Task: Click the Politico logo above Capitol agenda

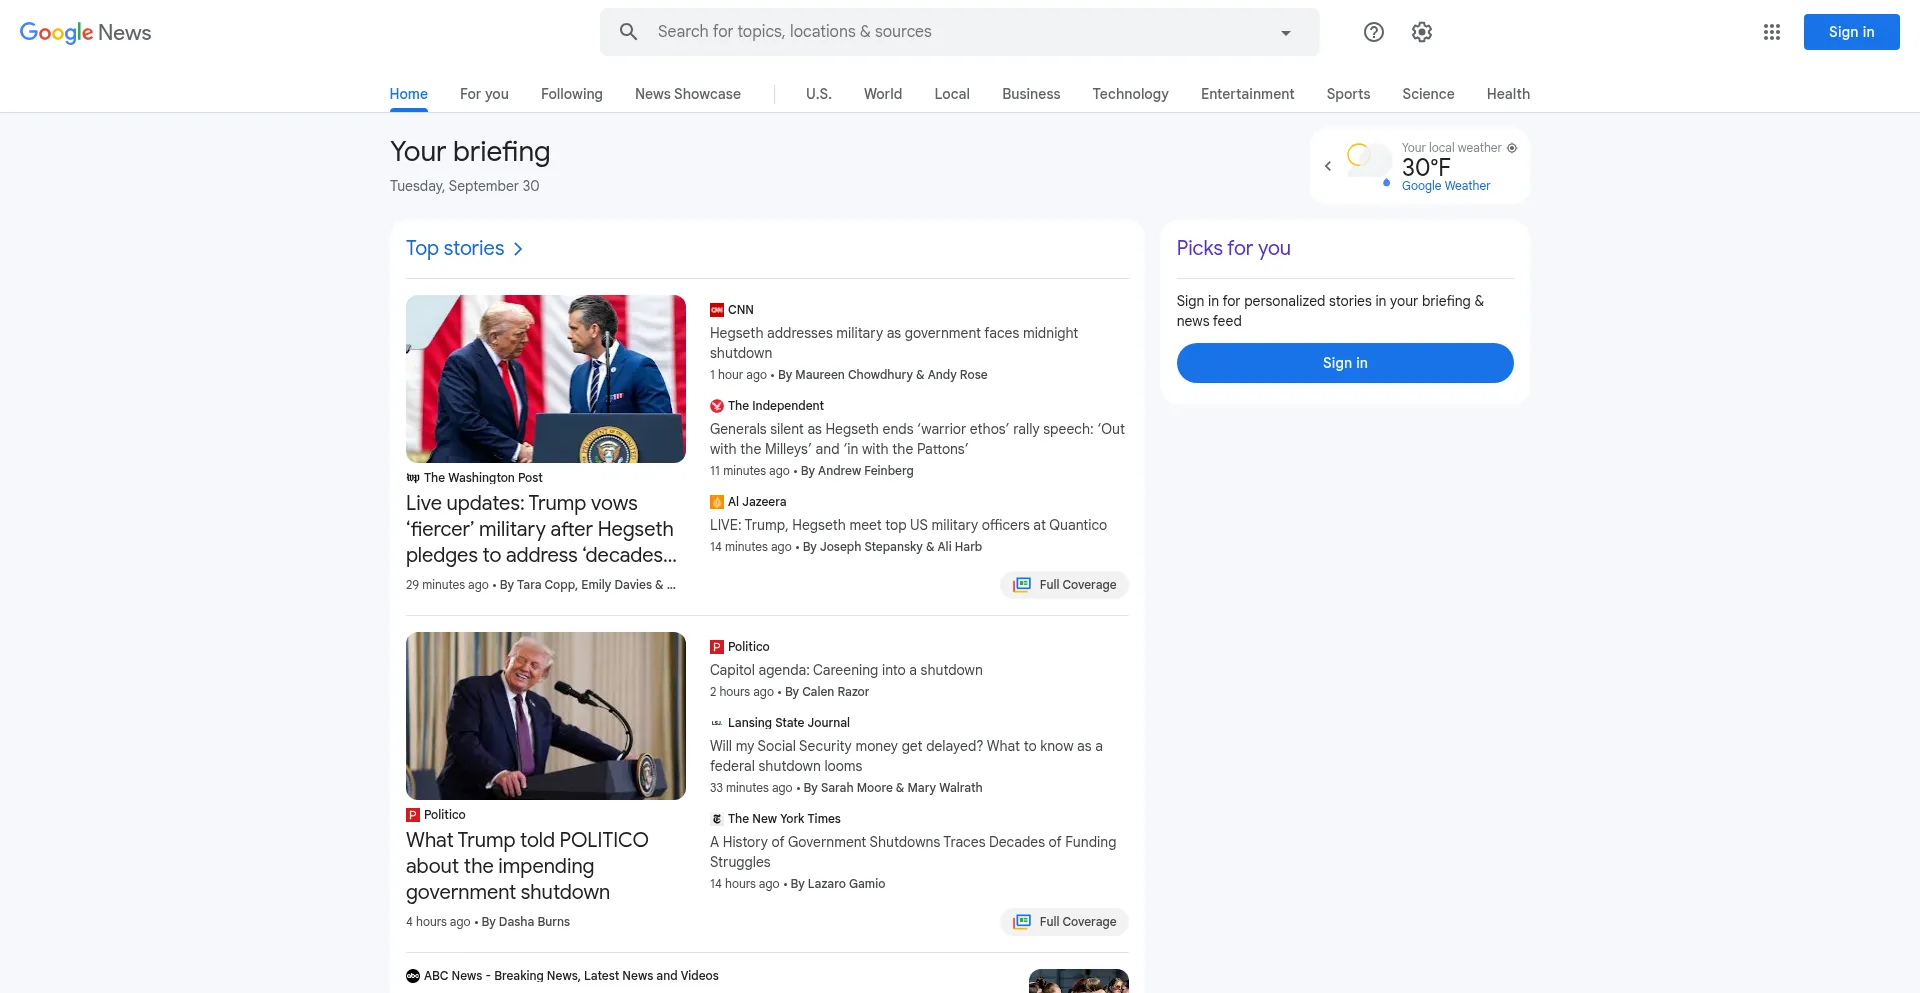Action: coord(717,647)
